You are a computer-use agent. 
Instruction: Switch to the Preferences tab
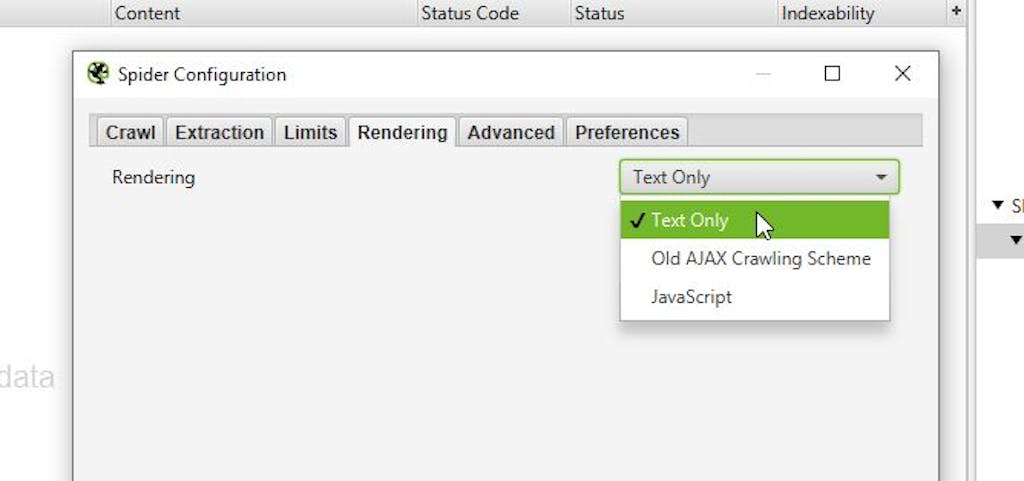coord(627,133)
